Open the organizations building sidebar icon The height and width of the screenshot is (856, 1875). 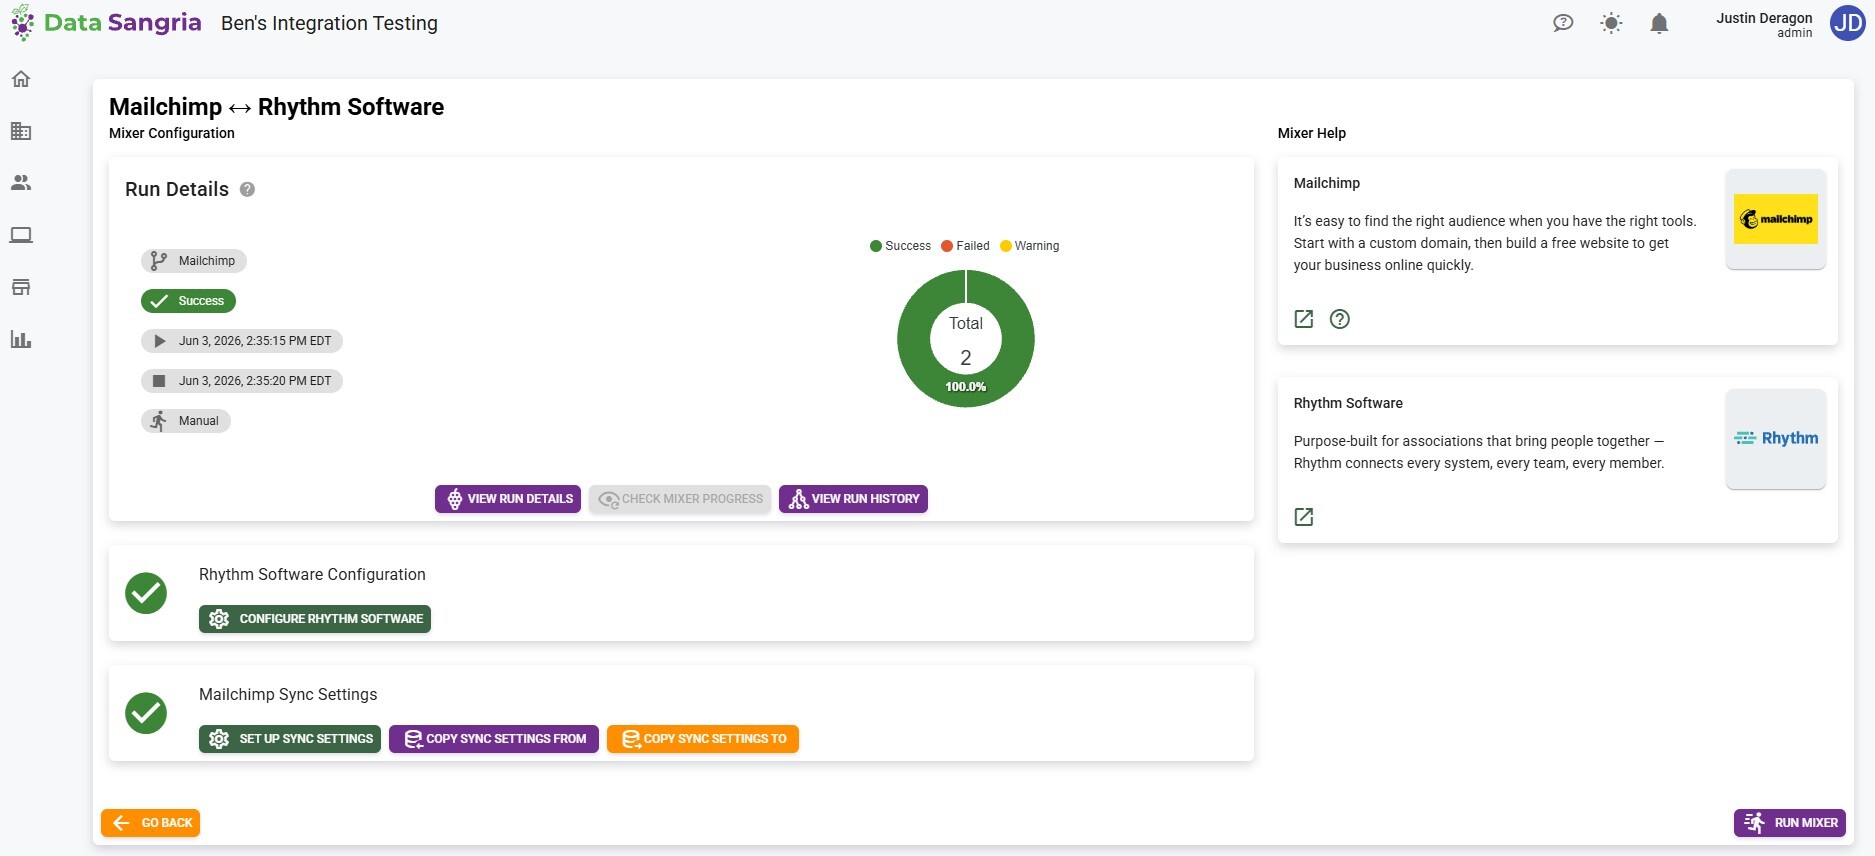click(x=21, y=131)
